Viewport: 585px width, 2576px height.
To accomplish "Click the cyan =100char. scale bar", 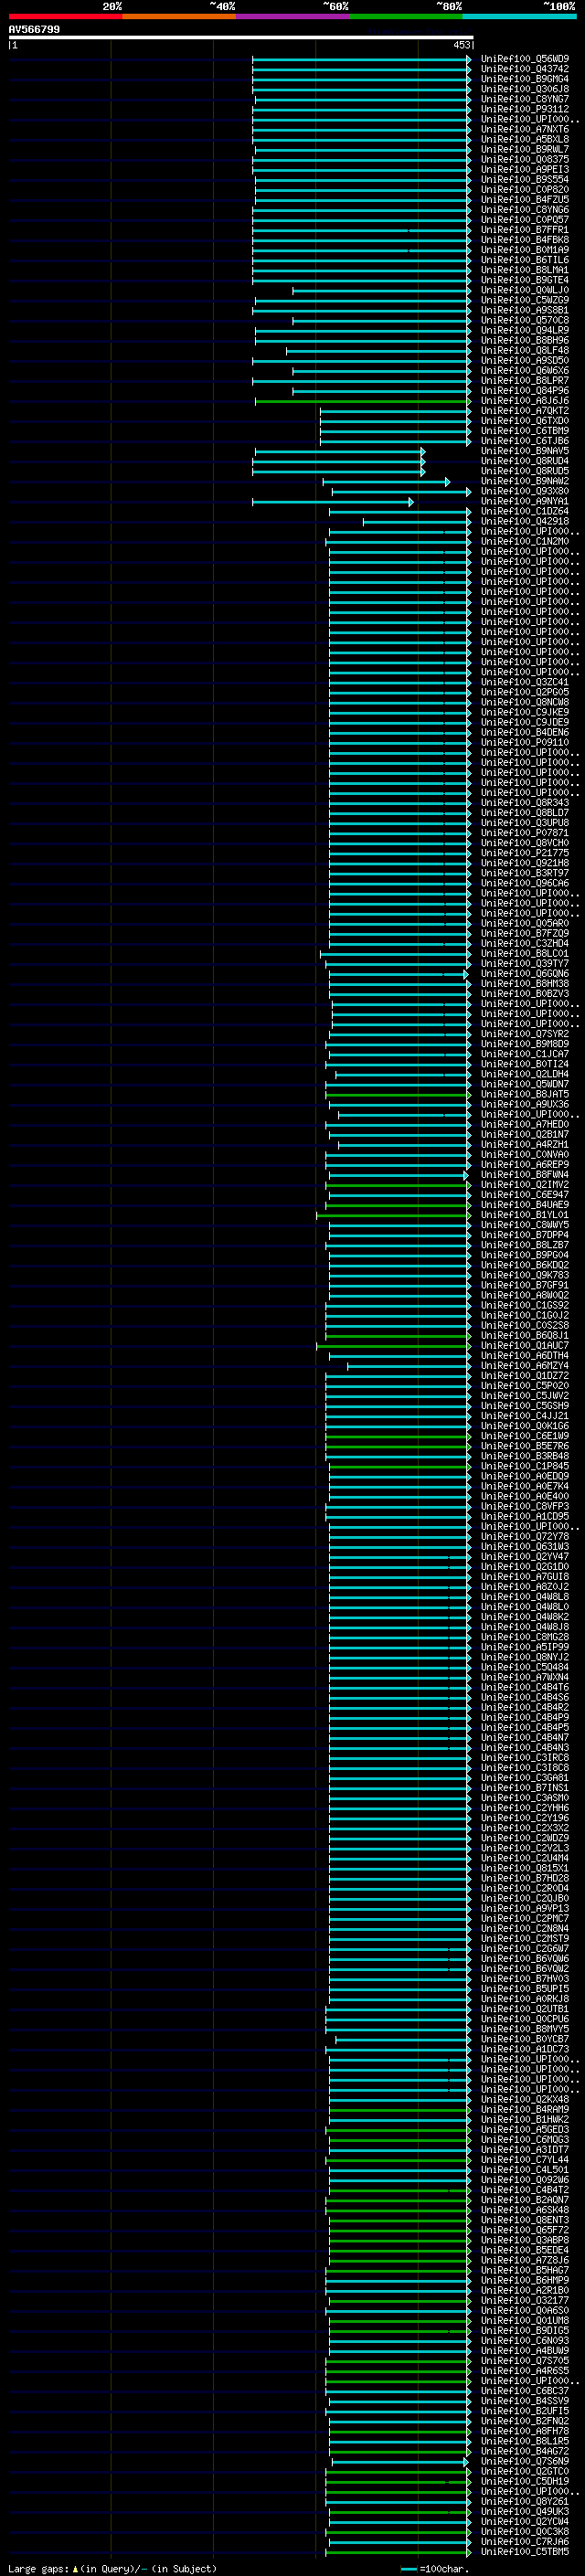I will click(x=408, y=2568).
